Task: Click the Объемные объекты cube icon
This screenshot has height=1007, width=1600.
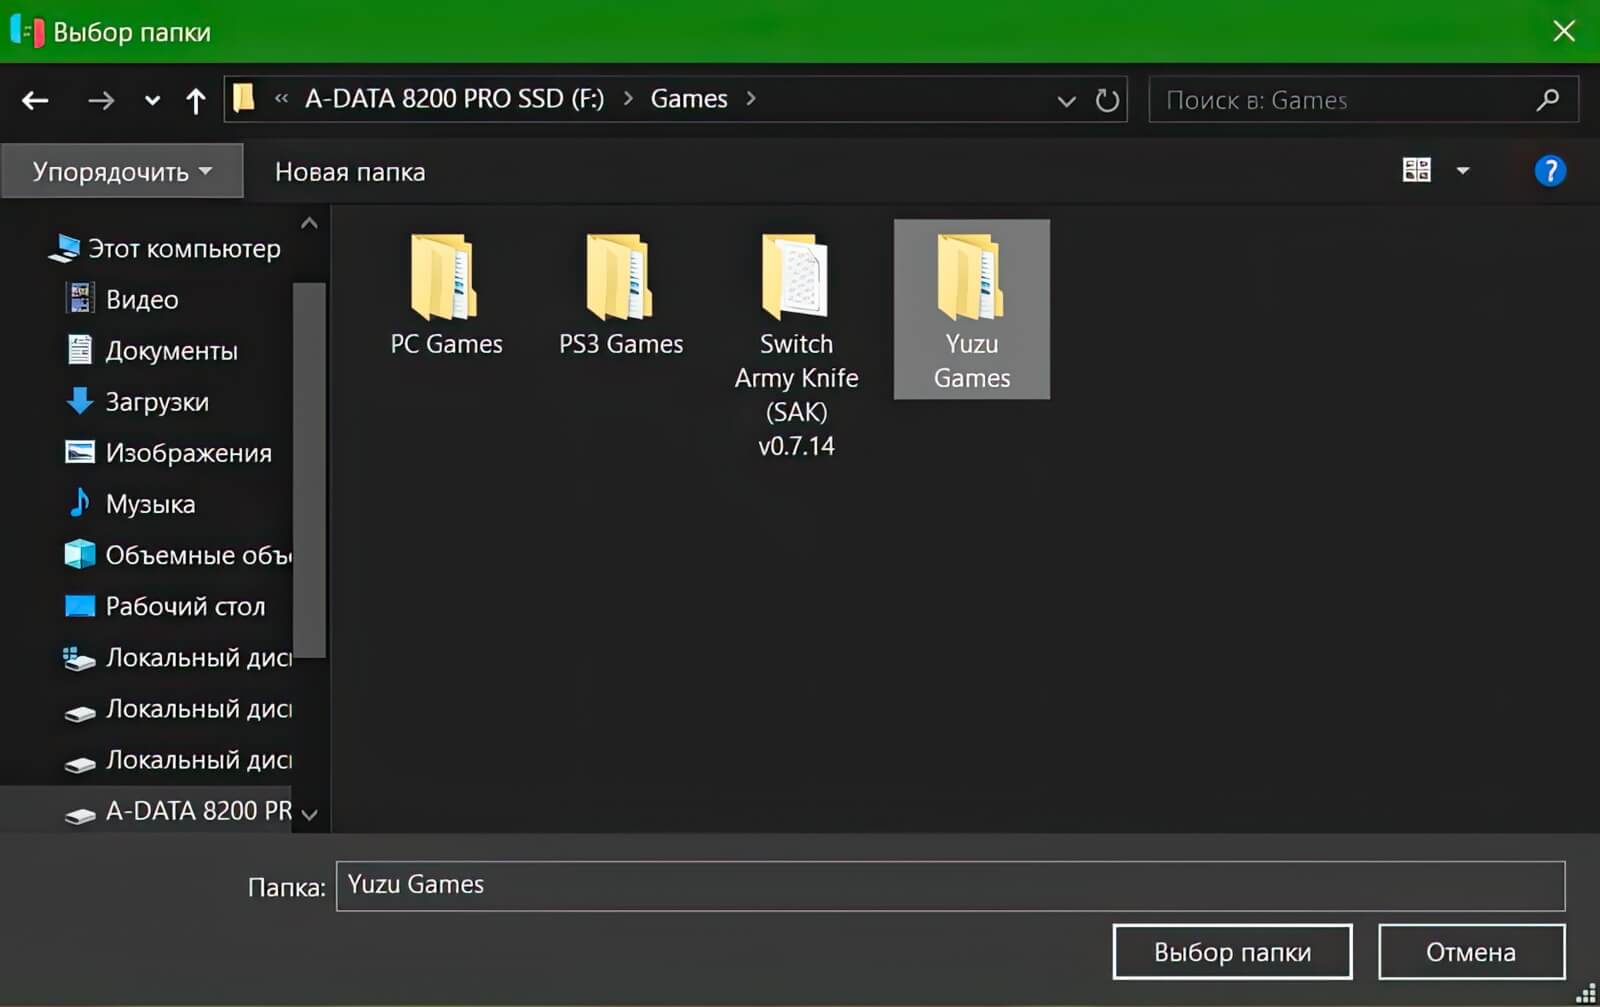Action: tap(79, 554)
